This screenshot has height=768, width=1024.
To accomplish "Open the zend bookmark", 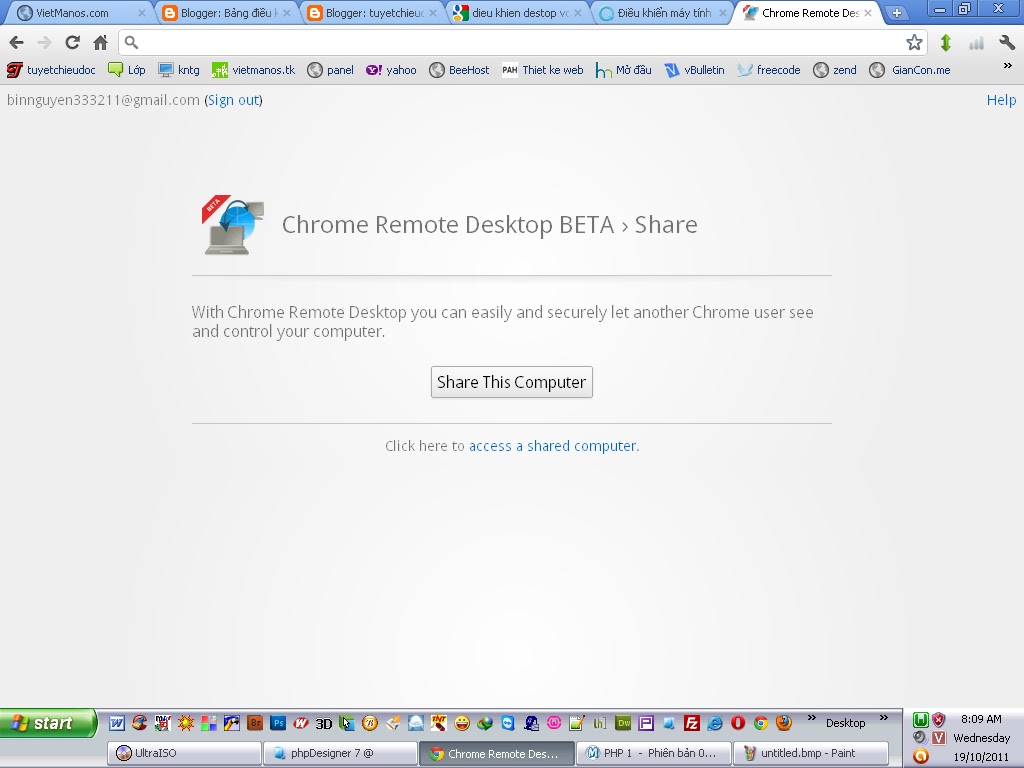I will (x=835, y=70).
